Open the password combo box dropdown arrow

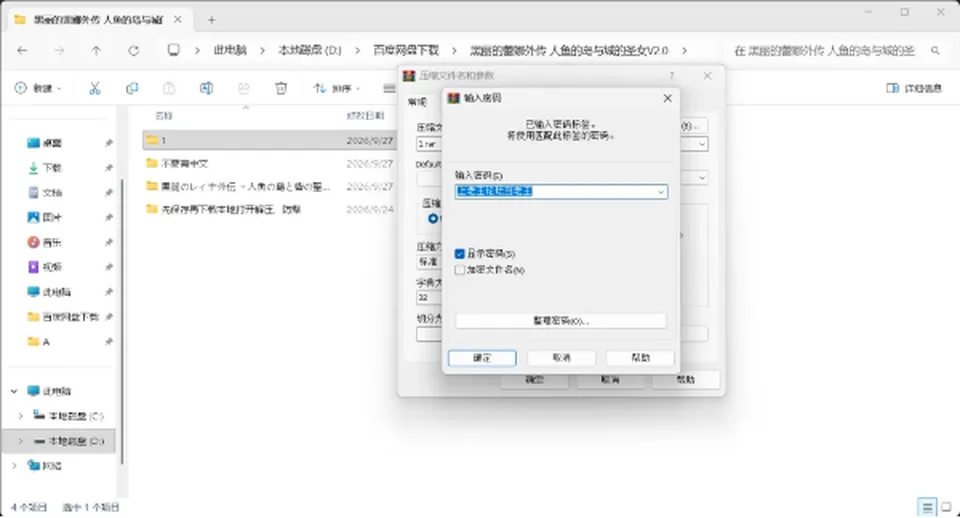pos(661,192)
